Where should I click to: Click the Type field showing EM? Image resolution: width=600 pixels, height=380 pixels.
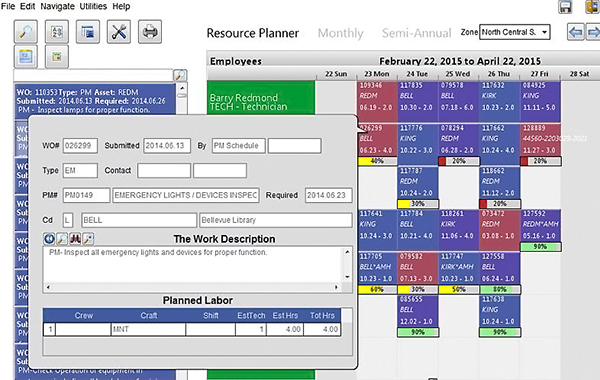click(80, 171)
